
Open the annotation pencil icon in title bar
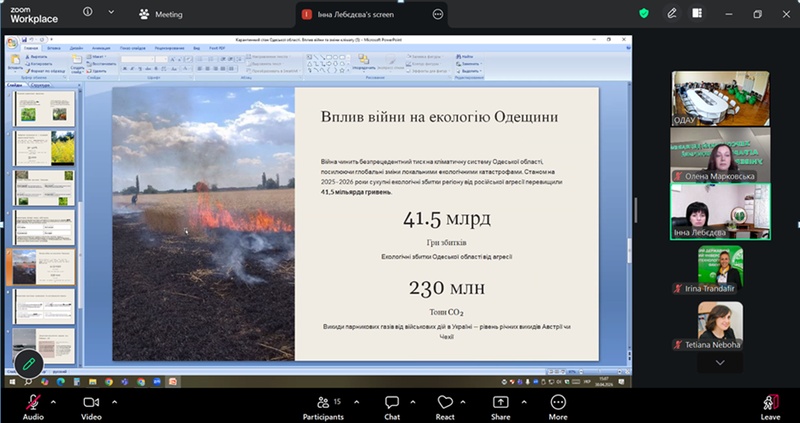coord(672,14)
